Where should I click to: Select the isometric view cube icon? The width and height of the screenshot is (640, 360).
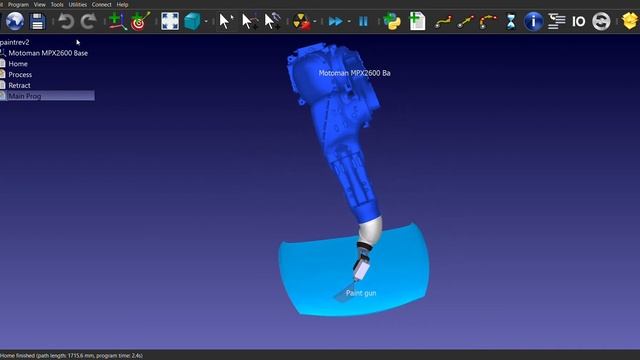click(192, 21)
